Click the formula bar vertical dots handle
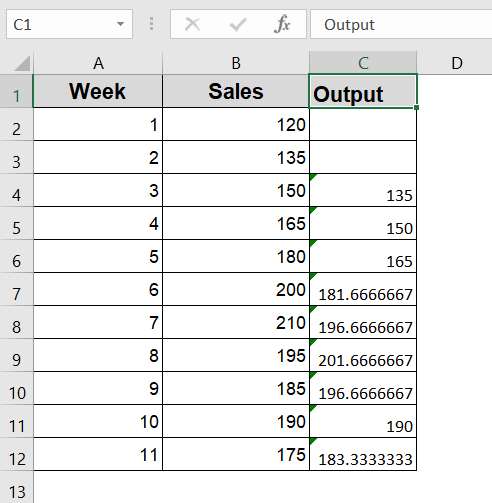This screenshot has width=492, height=503. 152,24
